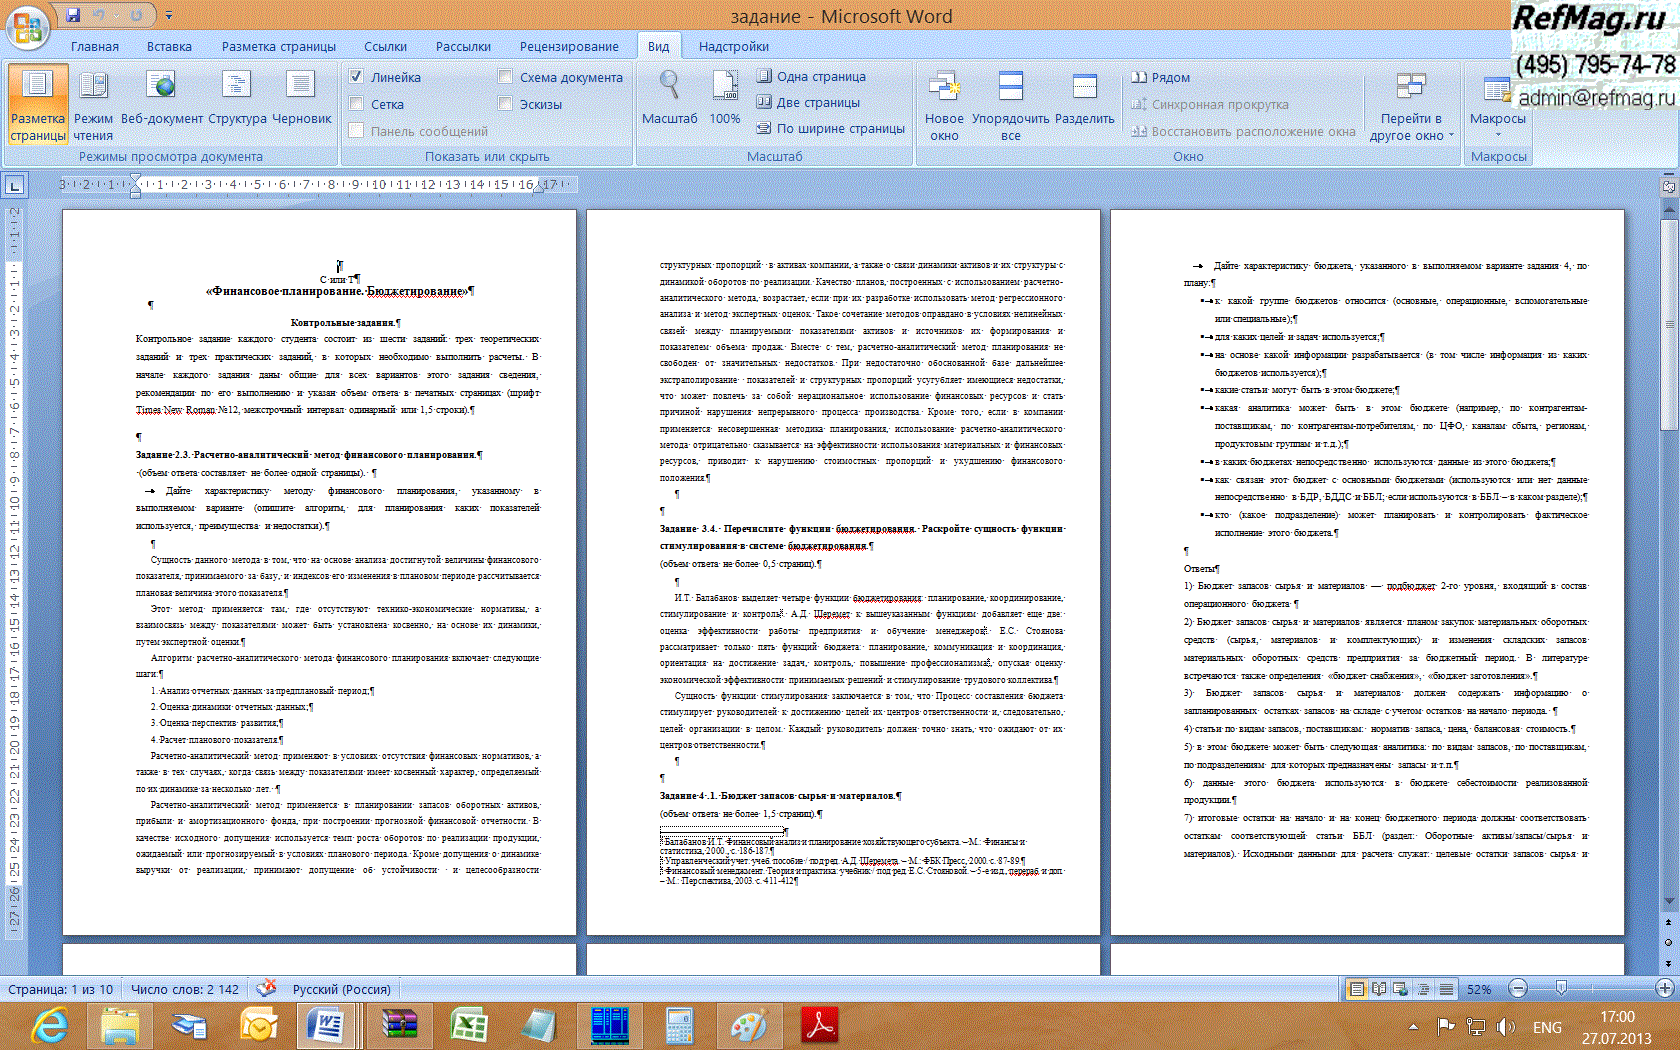1680x1050 pixels.
Task: Switch to Черновик draft view
Action: tap(301, 101)
